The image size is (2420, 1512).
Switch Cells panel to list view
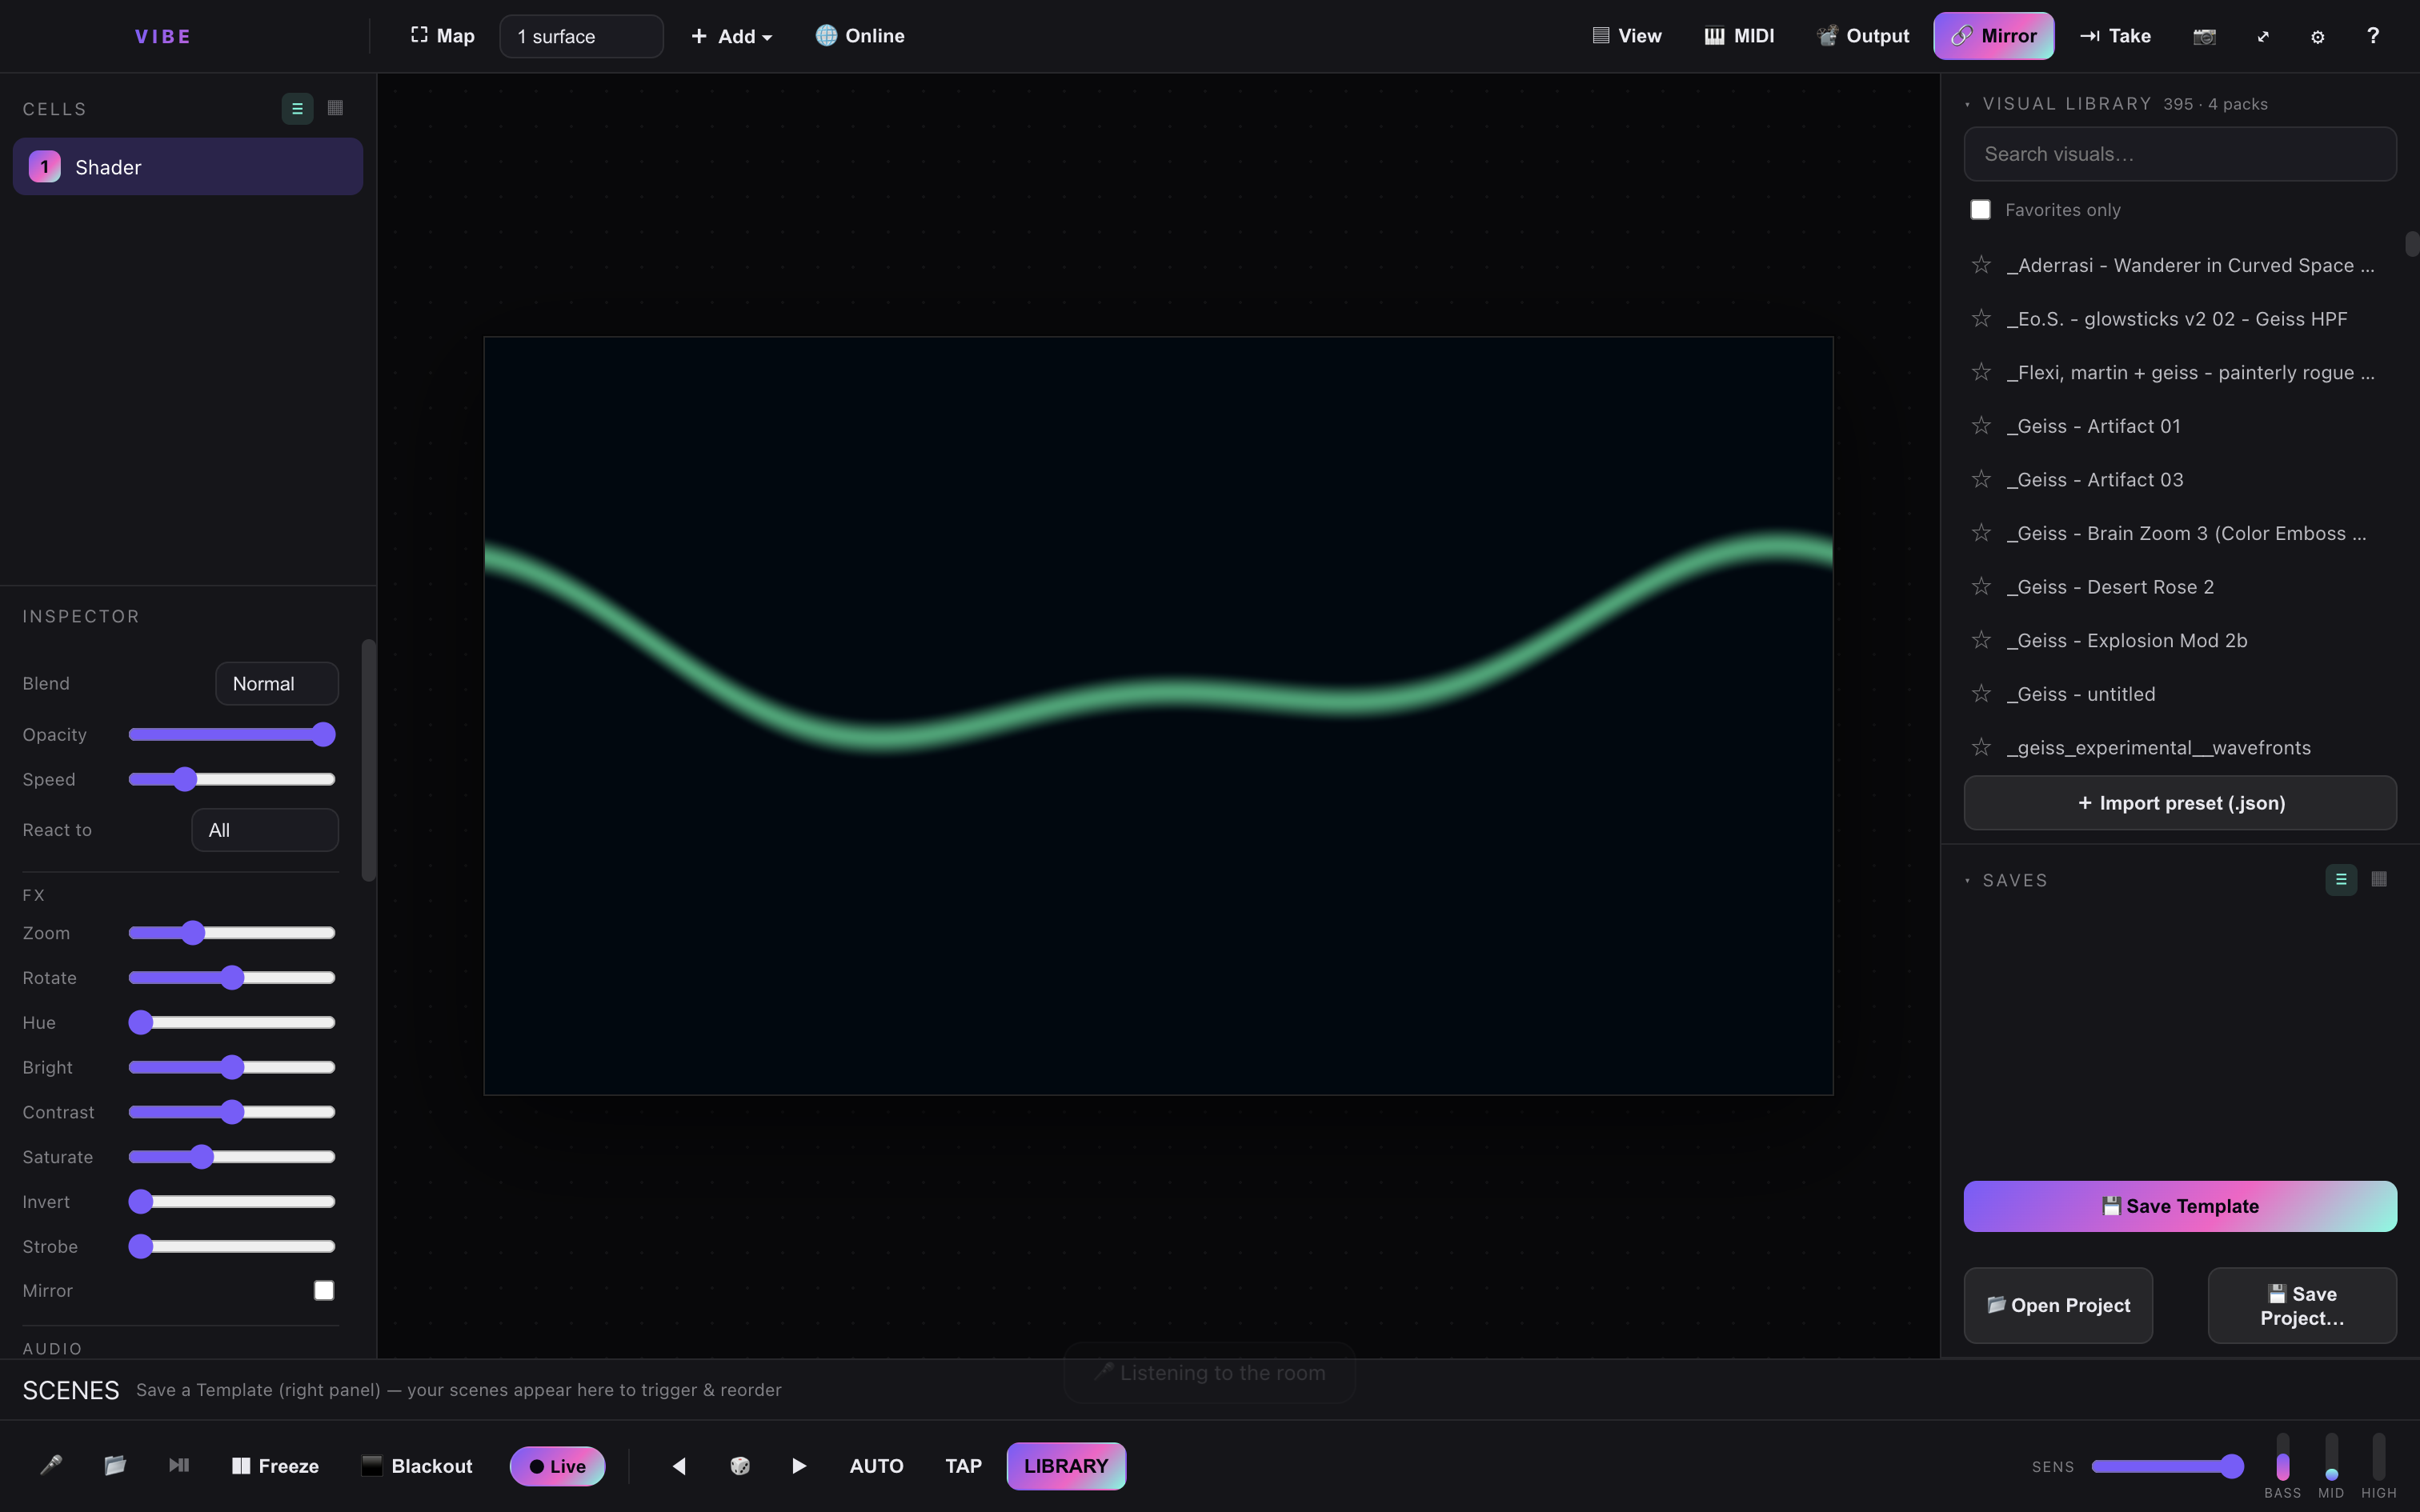(297, 108)
